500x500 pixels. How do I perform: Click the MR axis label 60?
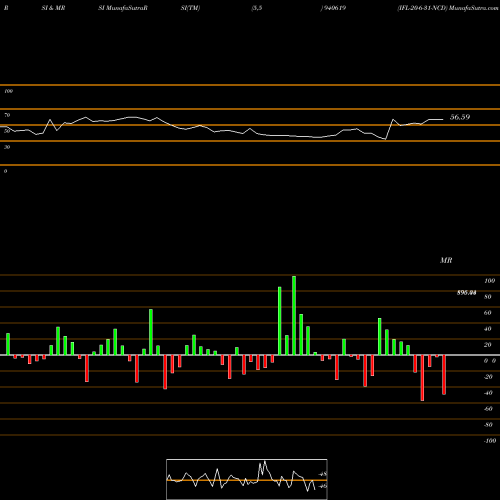tap(487, 313)
